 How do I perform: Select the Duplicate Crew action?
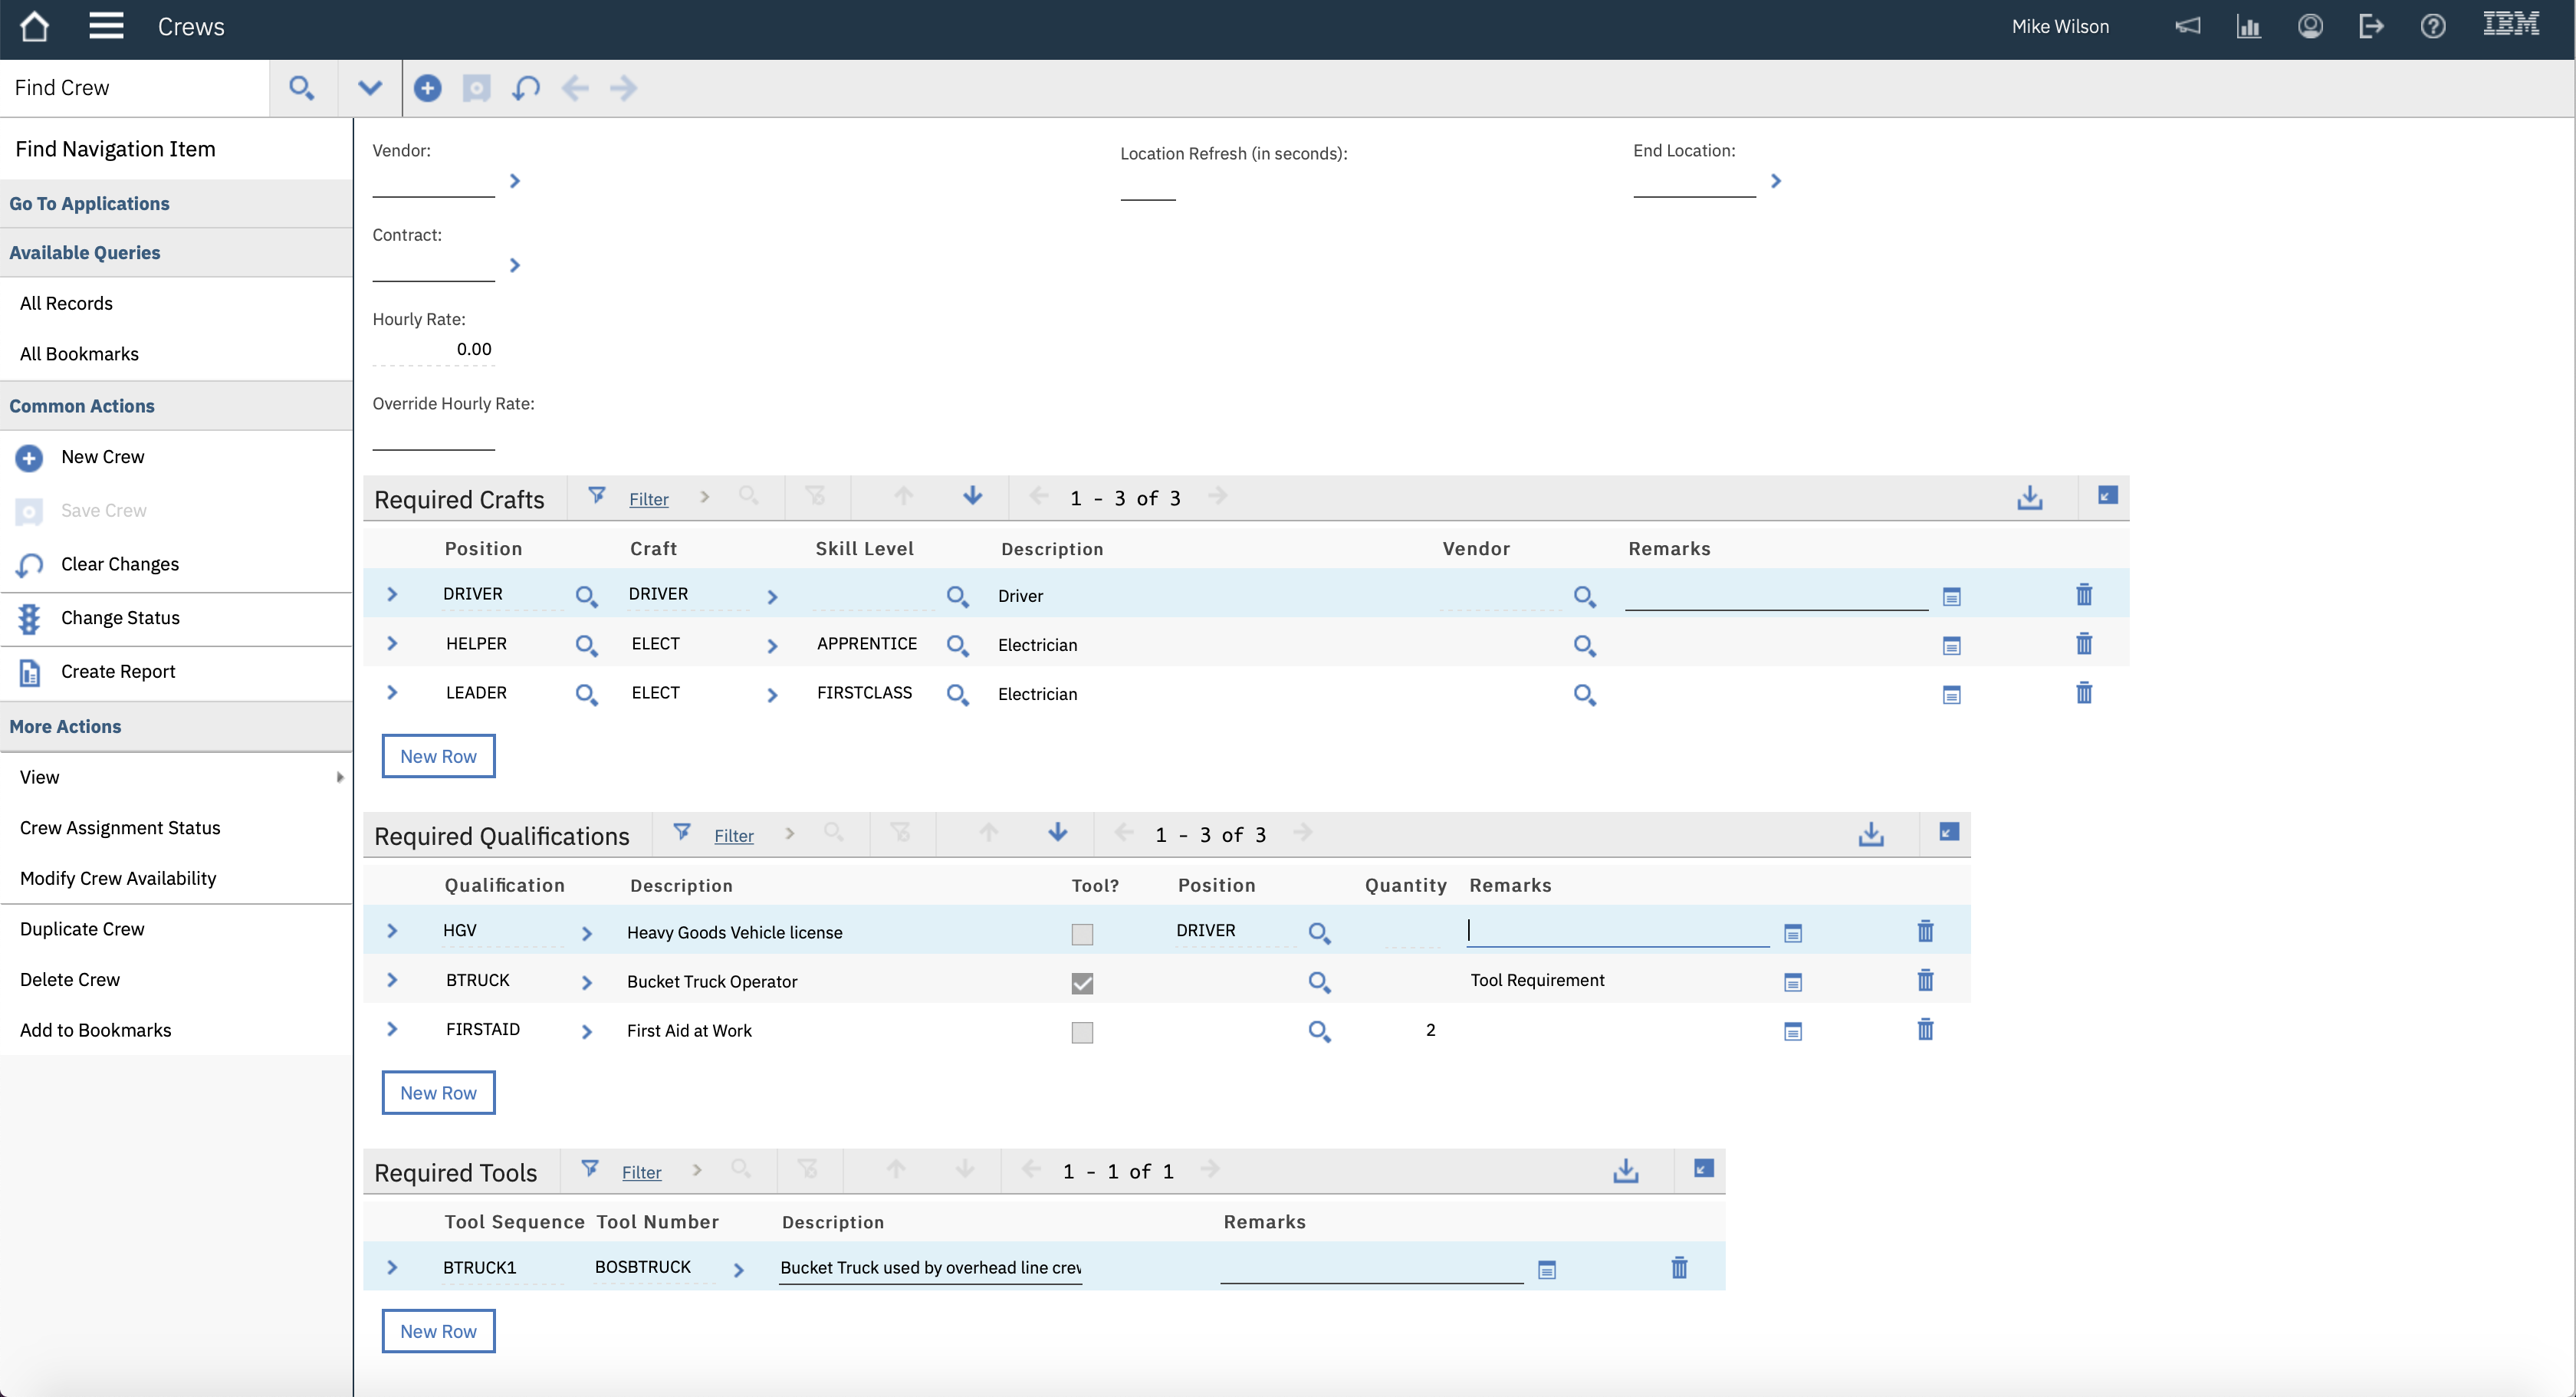[x=82, y=929]
